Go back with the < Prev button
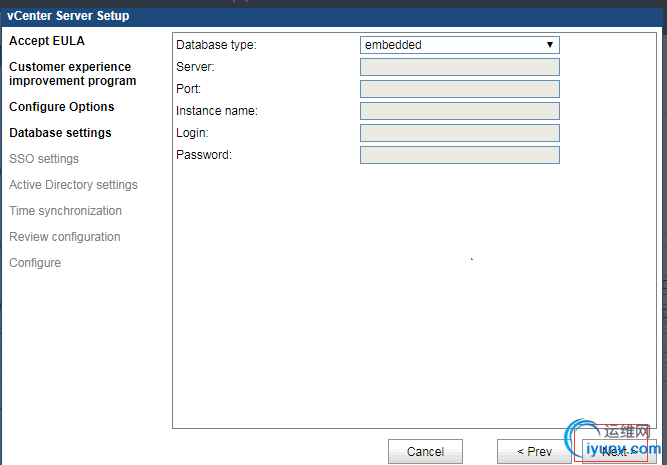This screenshot has width=667, height=465. (534, 452)
